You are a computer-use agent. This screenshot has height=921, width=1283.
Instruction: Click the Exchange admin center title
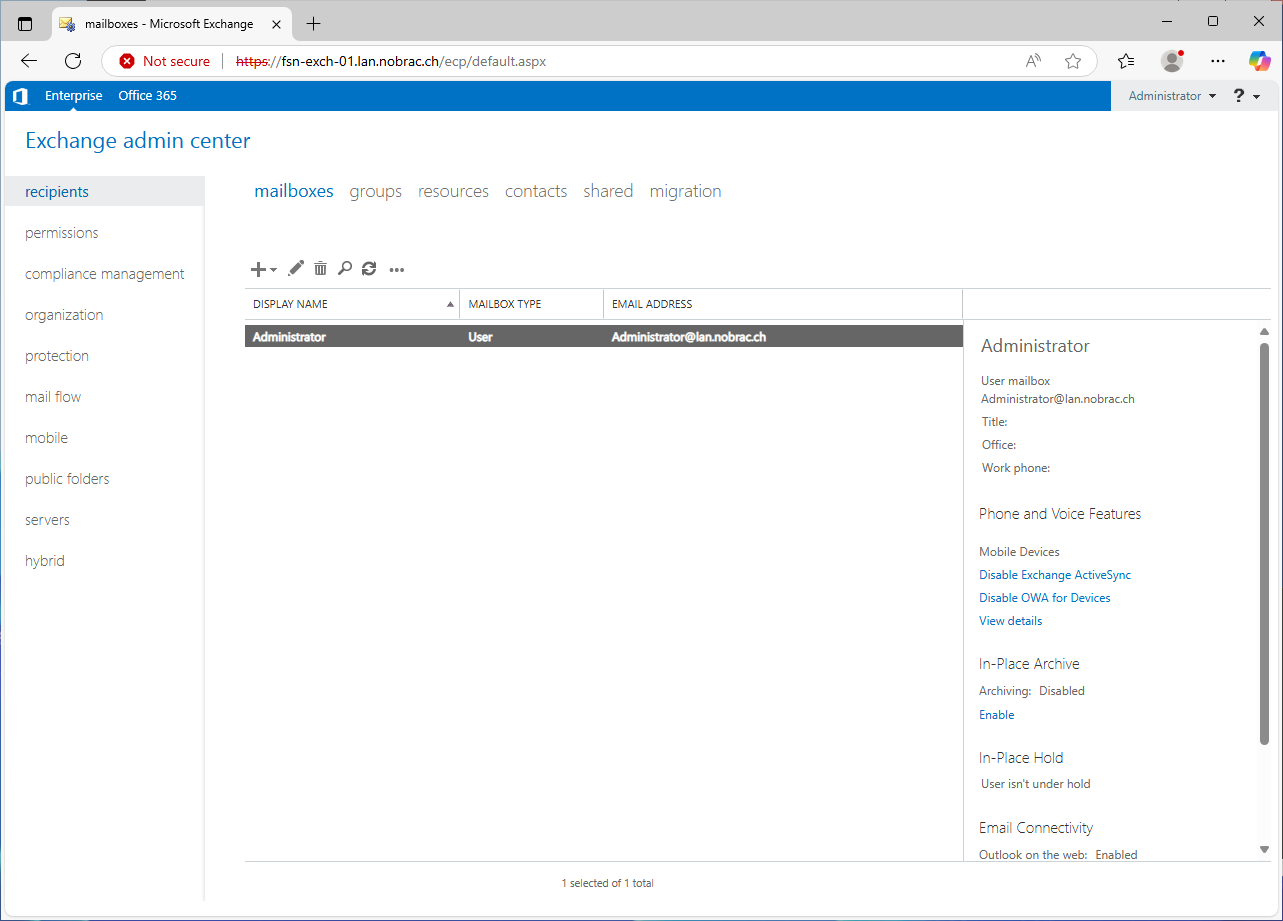tap(138, 141)
